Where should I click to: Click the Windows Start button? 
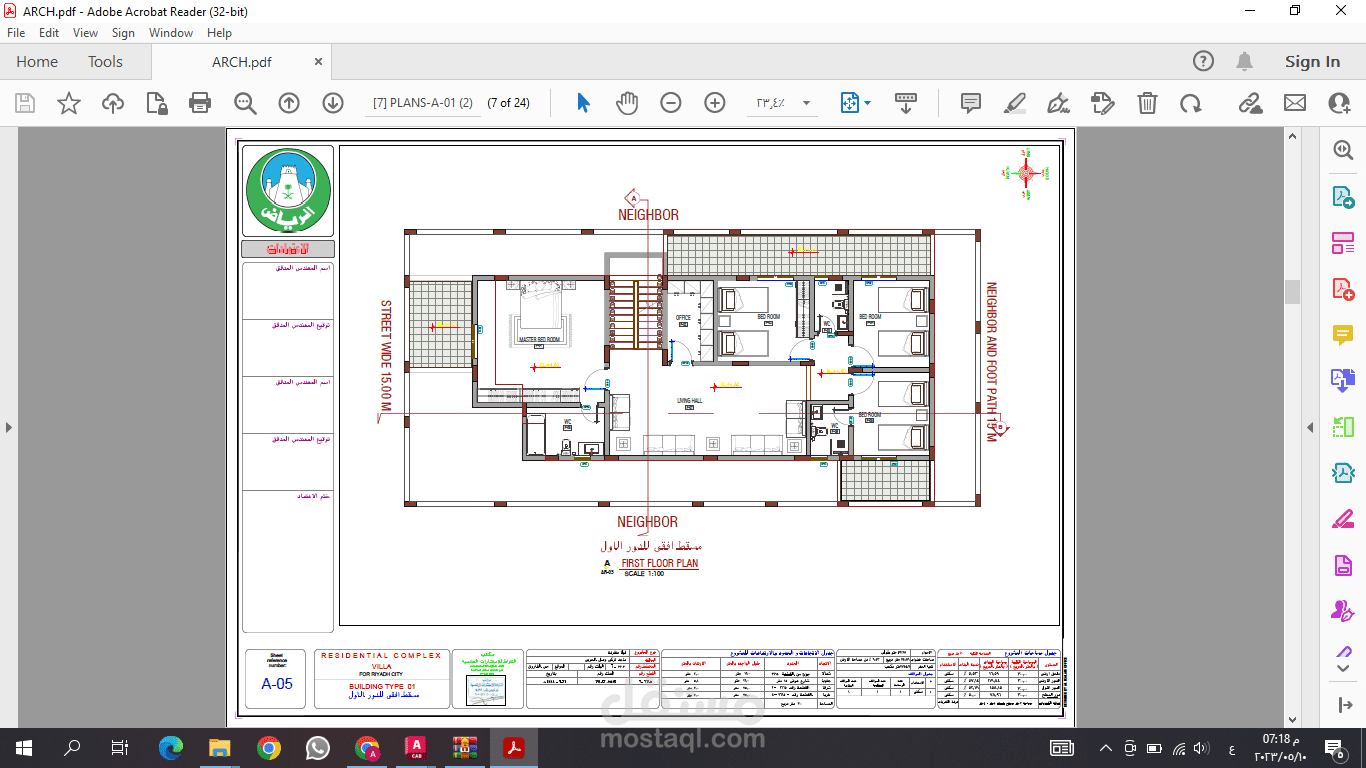tap(23, 747)
